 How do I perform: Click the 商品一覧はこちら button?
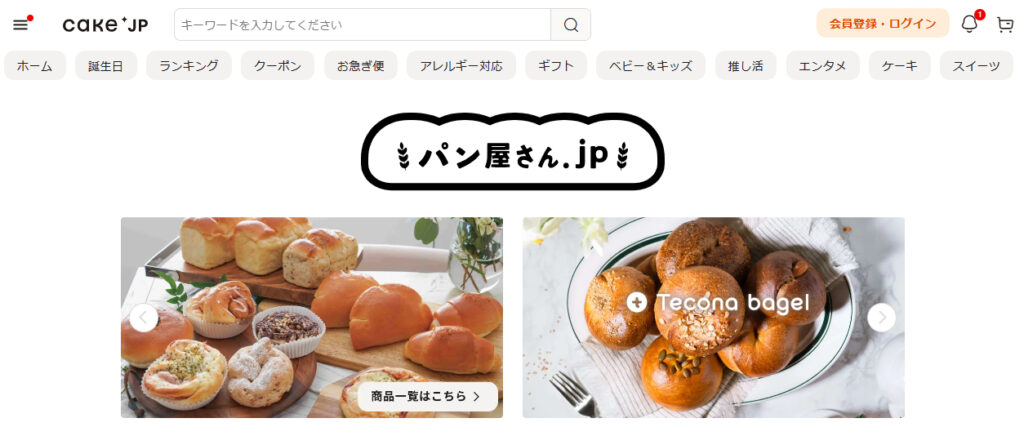428,396
